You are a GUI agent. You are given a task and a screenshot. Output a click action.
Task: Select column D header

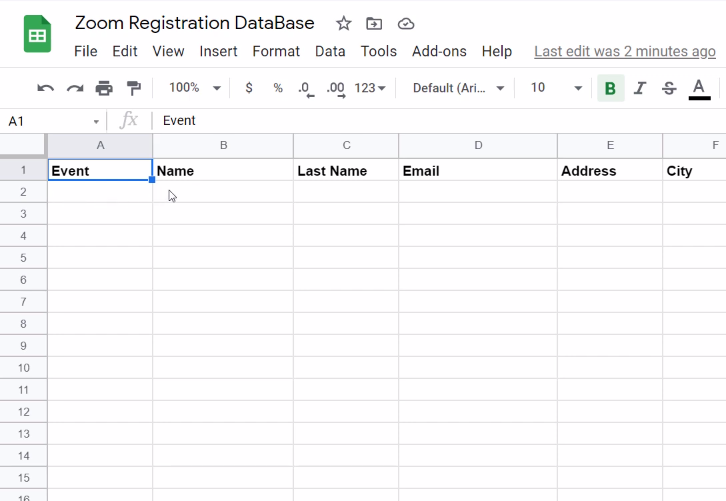coord(478,145)
